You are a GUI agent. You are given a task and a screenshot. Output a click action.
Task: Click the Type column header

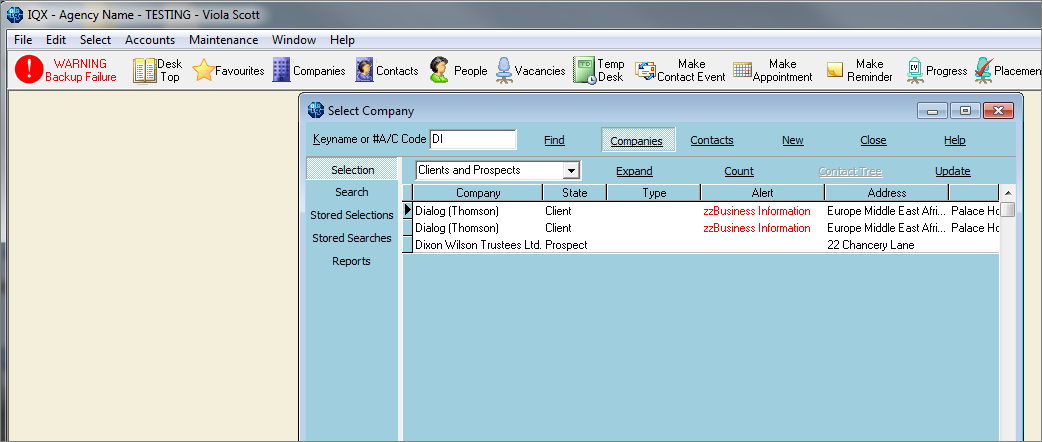click(654, 193)
